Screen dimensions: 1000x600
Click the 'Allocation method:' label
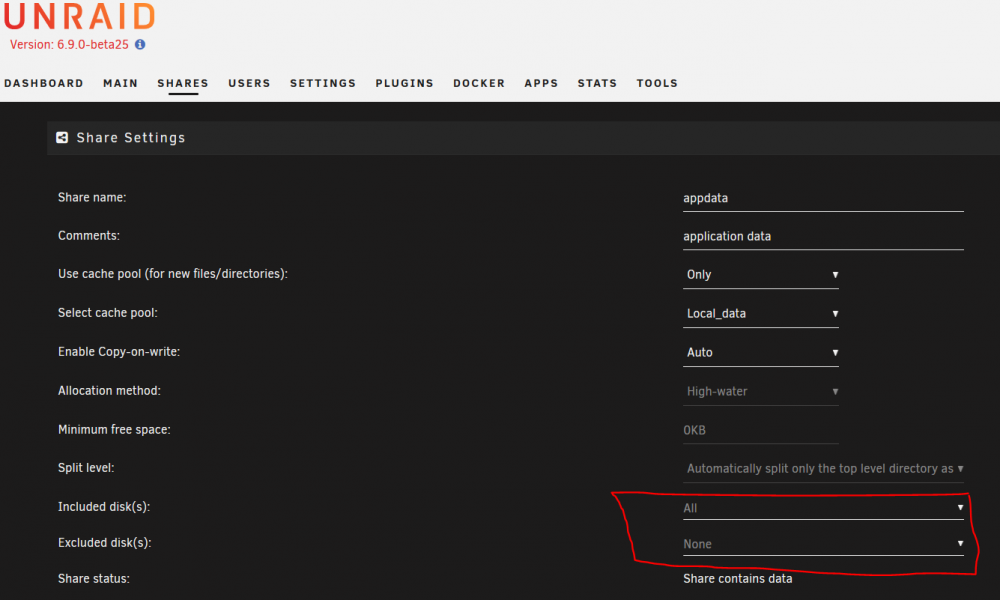click(x=109, y=391)
